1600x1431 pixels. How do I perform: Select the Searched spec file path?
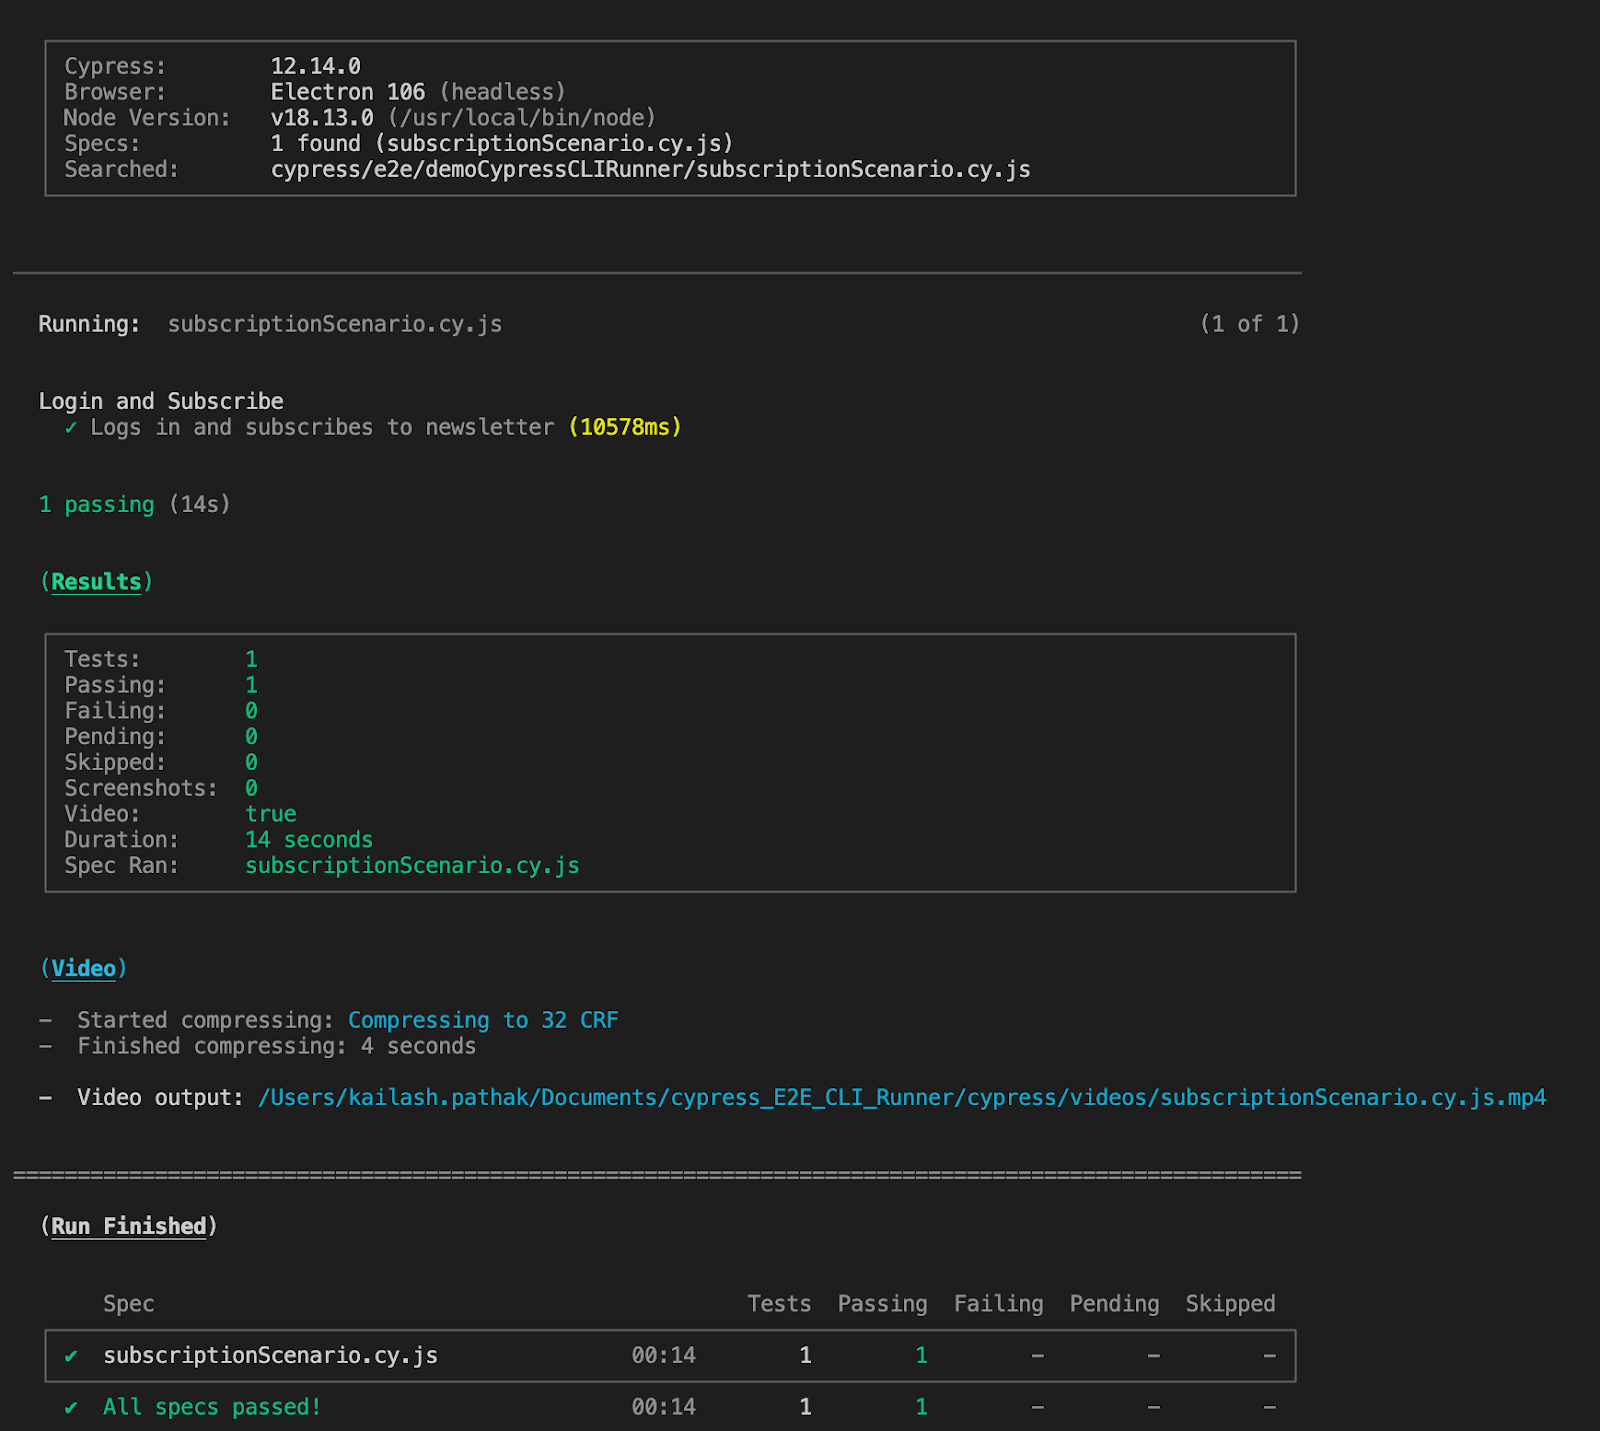pos(651,169)
